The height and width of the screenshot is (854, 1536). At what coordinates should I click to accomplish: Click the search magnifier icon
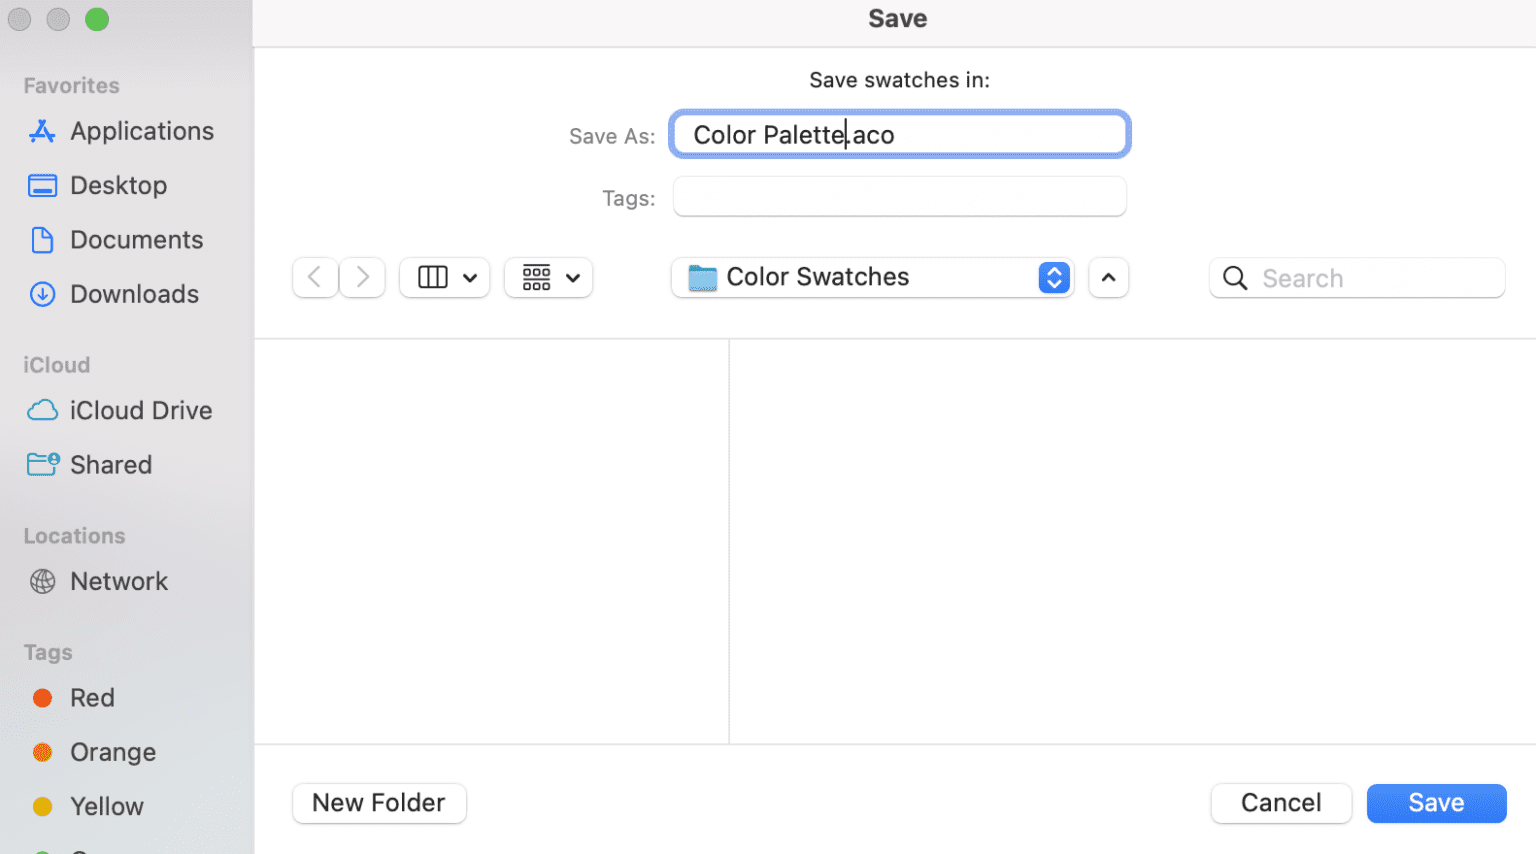(x=1234, y=278)
